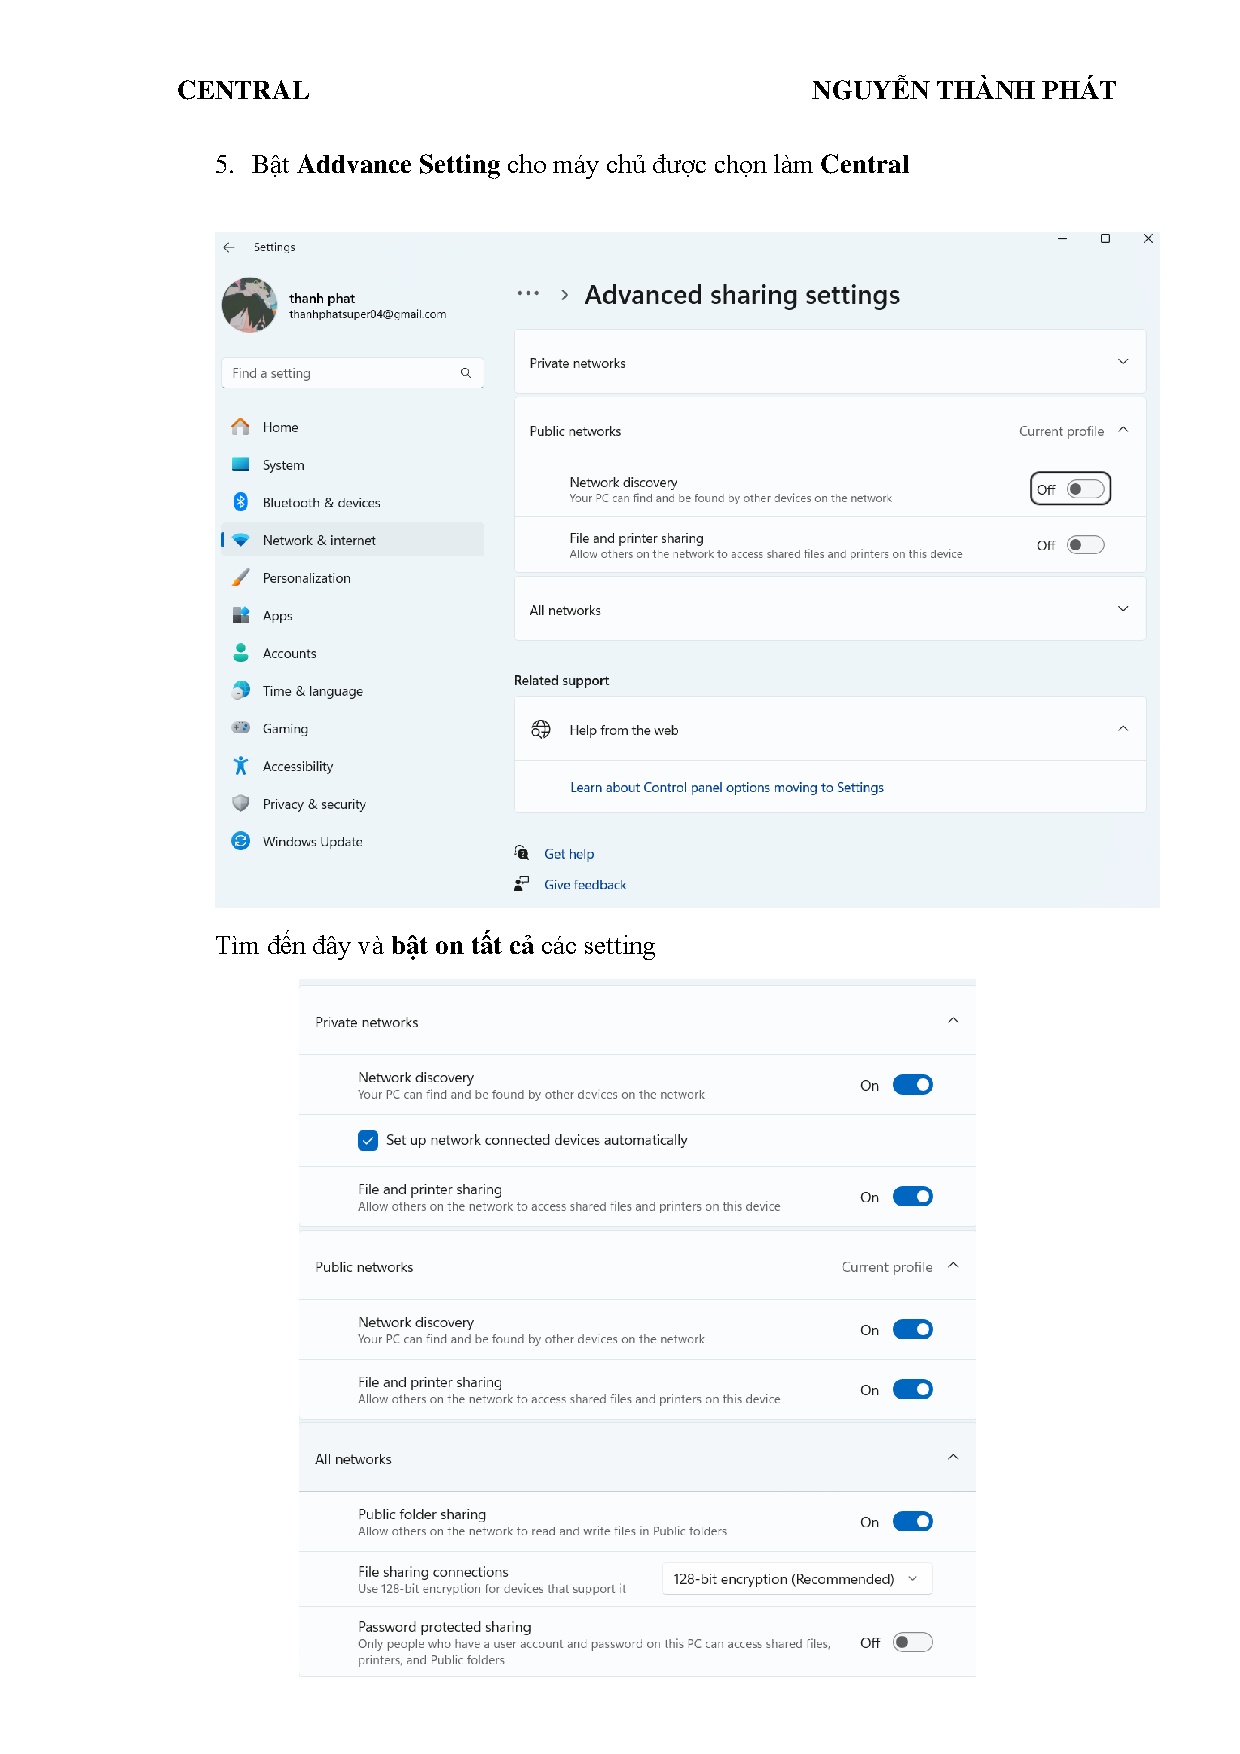Viewport: 1240px width, 1754px height.
Task: Open the 128-bit encryption dropdown
Action: coord(796,1579)
